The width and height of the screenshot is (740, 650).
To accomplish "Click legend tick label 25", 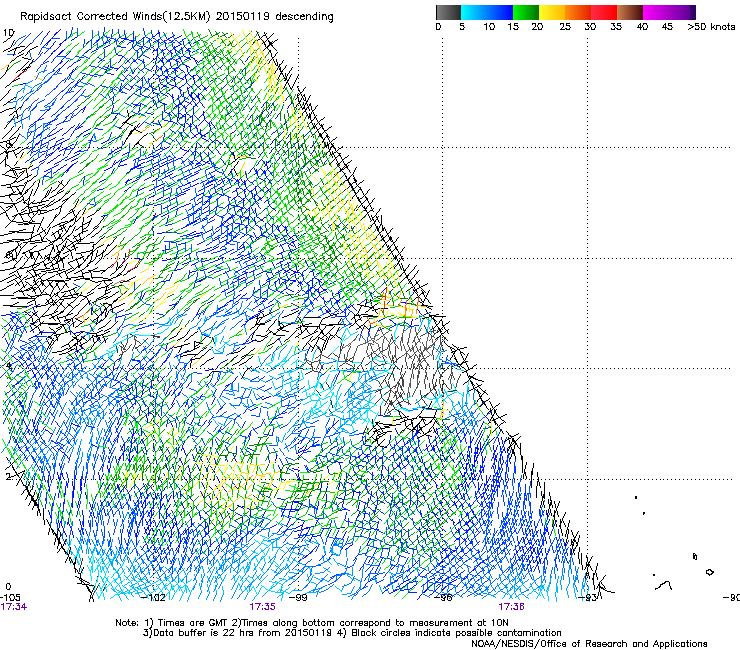I will (565, 27).
